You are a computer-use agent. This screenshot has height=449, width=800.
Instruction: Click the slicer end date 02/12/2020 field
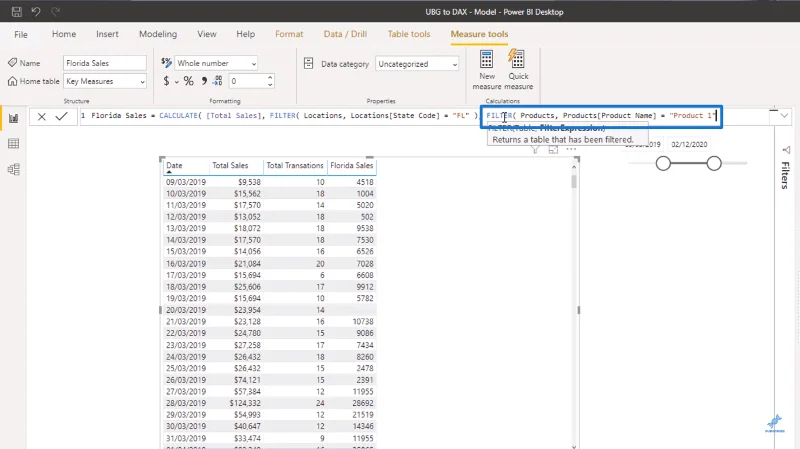tap(689, 144)
